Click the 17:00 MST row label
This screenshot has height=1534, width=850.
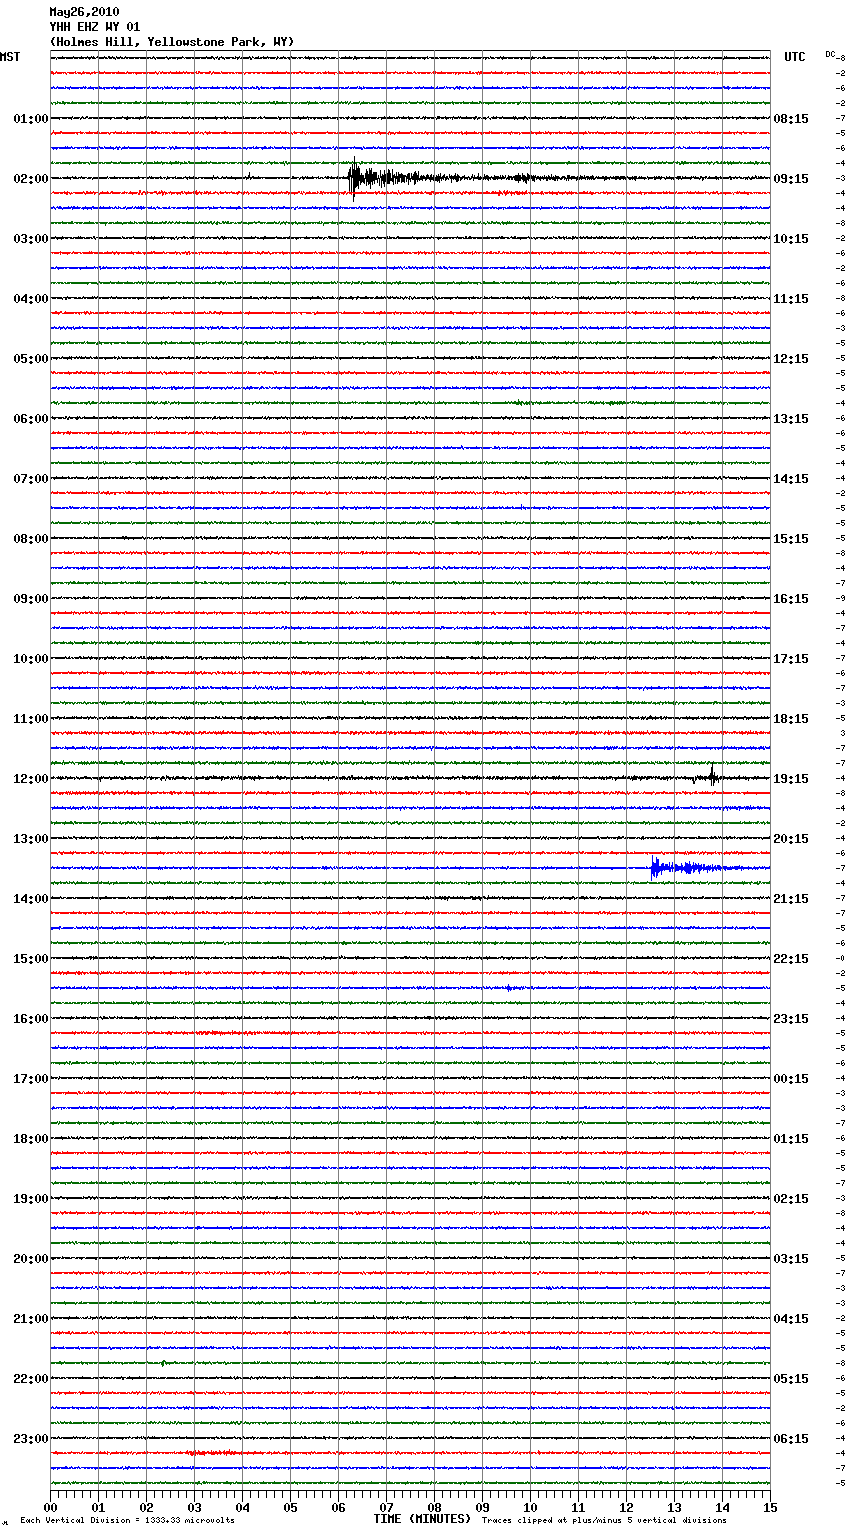click(x=31, y=1079)
